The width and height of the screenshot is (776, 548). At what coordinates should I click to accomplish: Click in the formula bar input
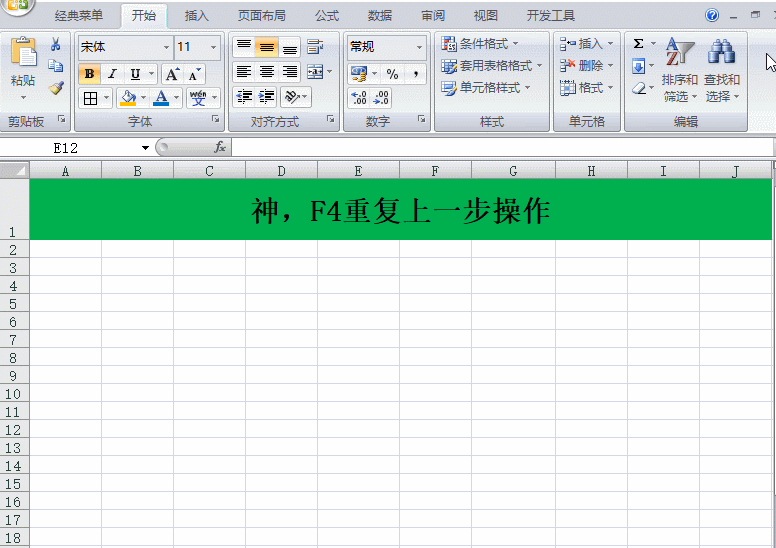pyautogui.click(x=502, y=148)
